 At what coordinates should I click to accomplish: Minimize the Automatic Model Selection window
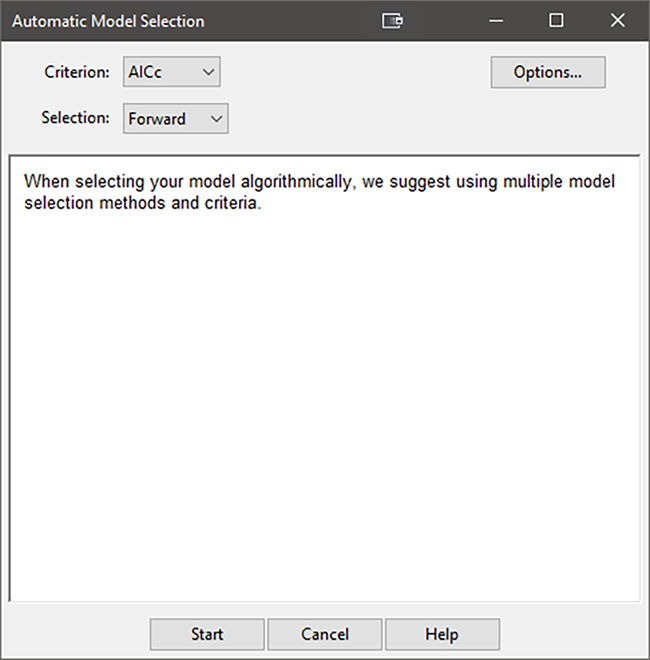(501, 21)
